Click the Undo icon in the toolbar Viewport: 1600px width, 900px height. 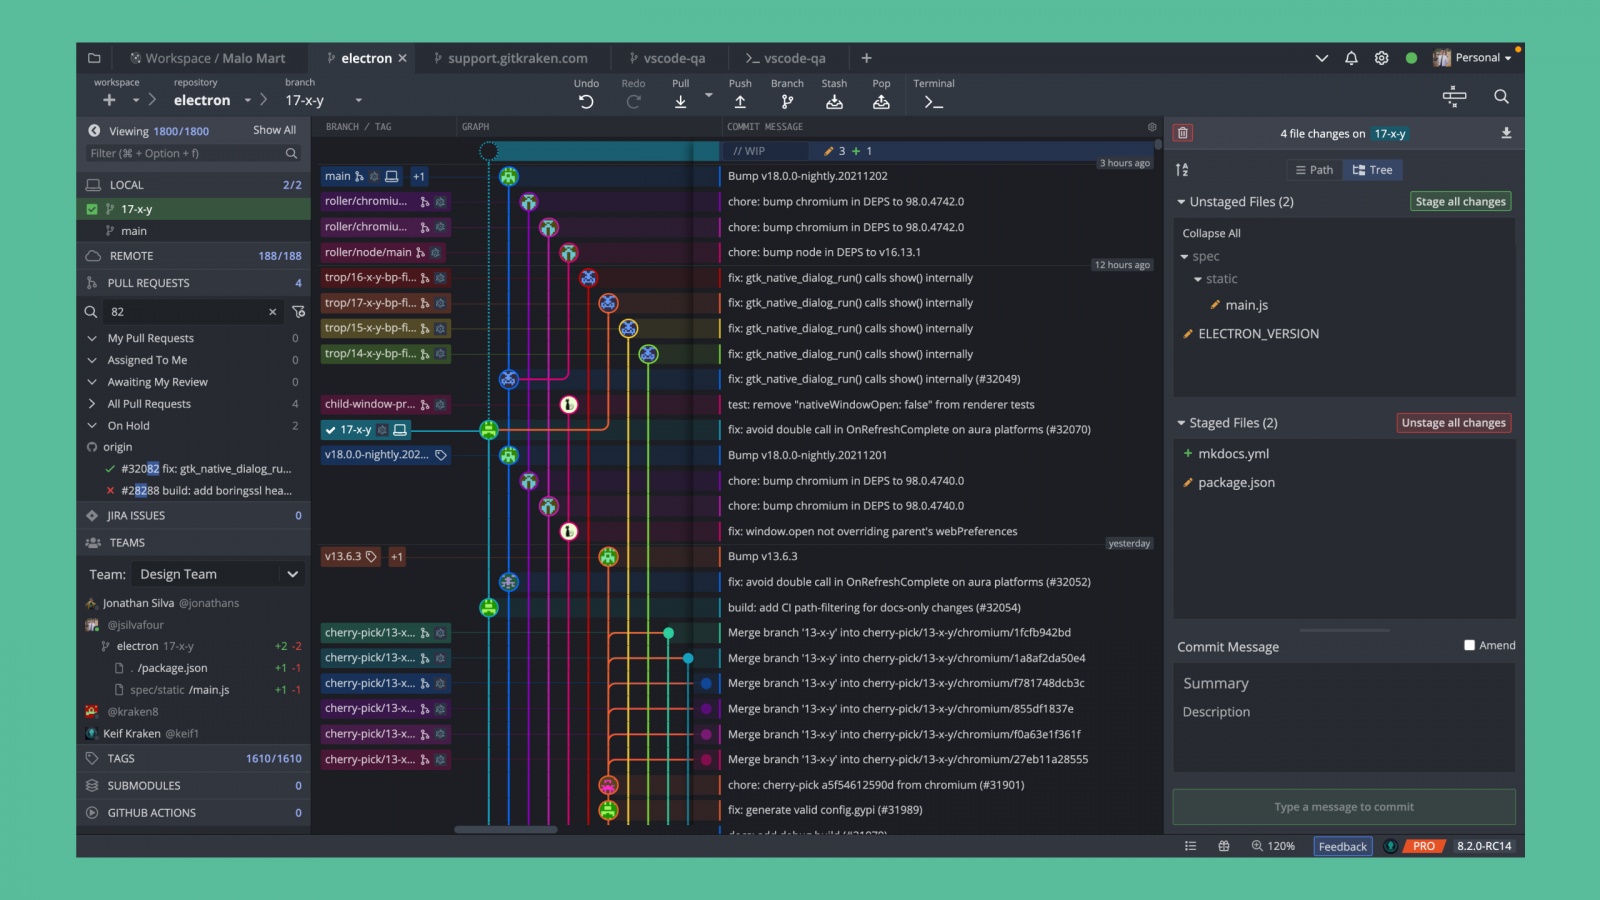[x=586, y=100]
